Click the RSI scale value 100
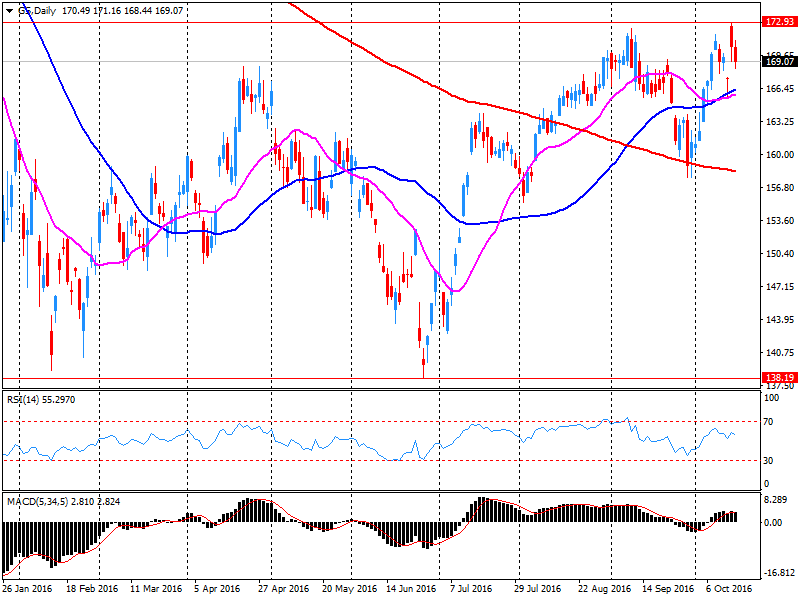The width and height of the screenshot is (800, 600). coord(772,398)
